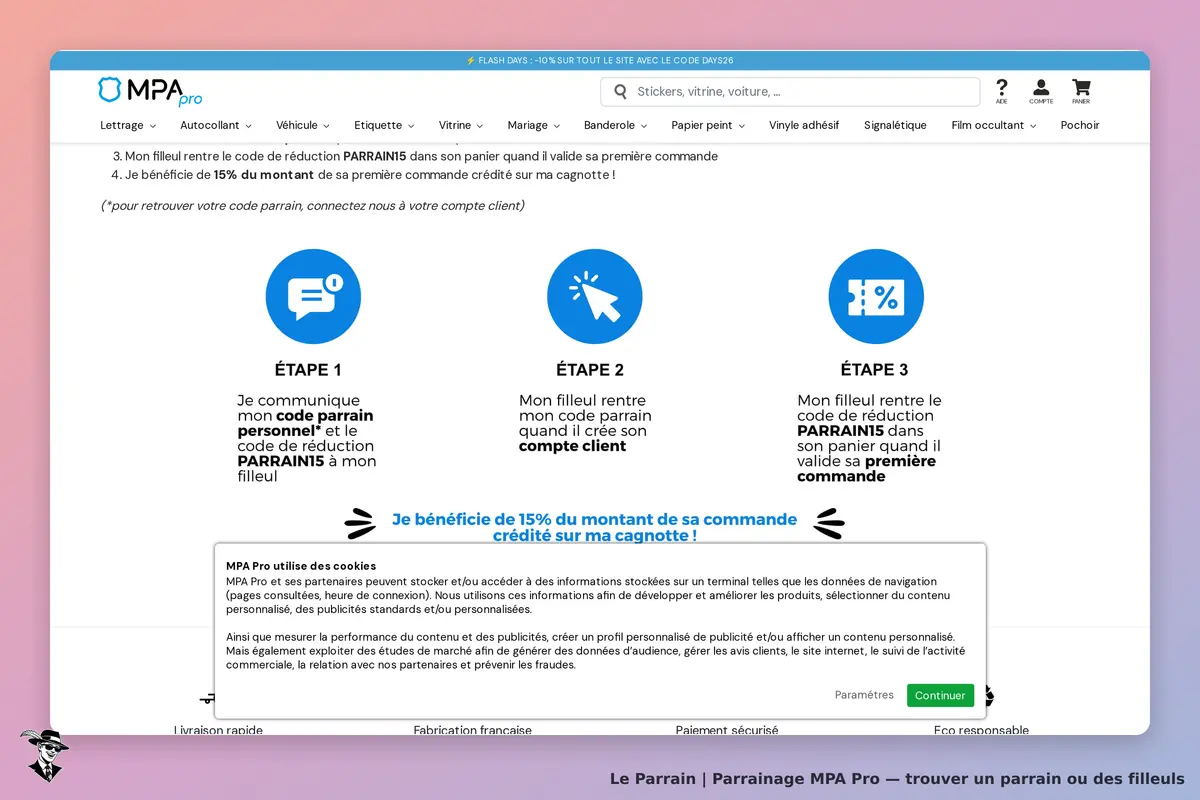
Task: Click 'Fabrication française' footer label
Action: pos(473,730)
